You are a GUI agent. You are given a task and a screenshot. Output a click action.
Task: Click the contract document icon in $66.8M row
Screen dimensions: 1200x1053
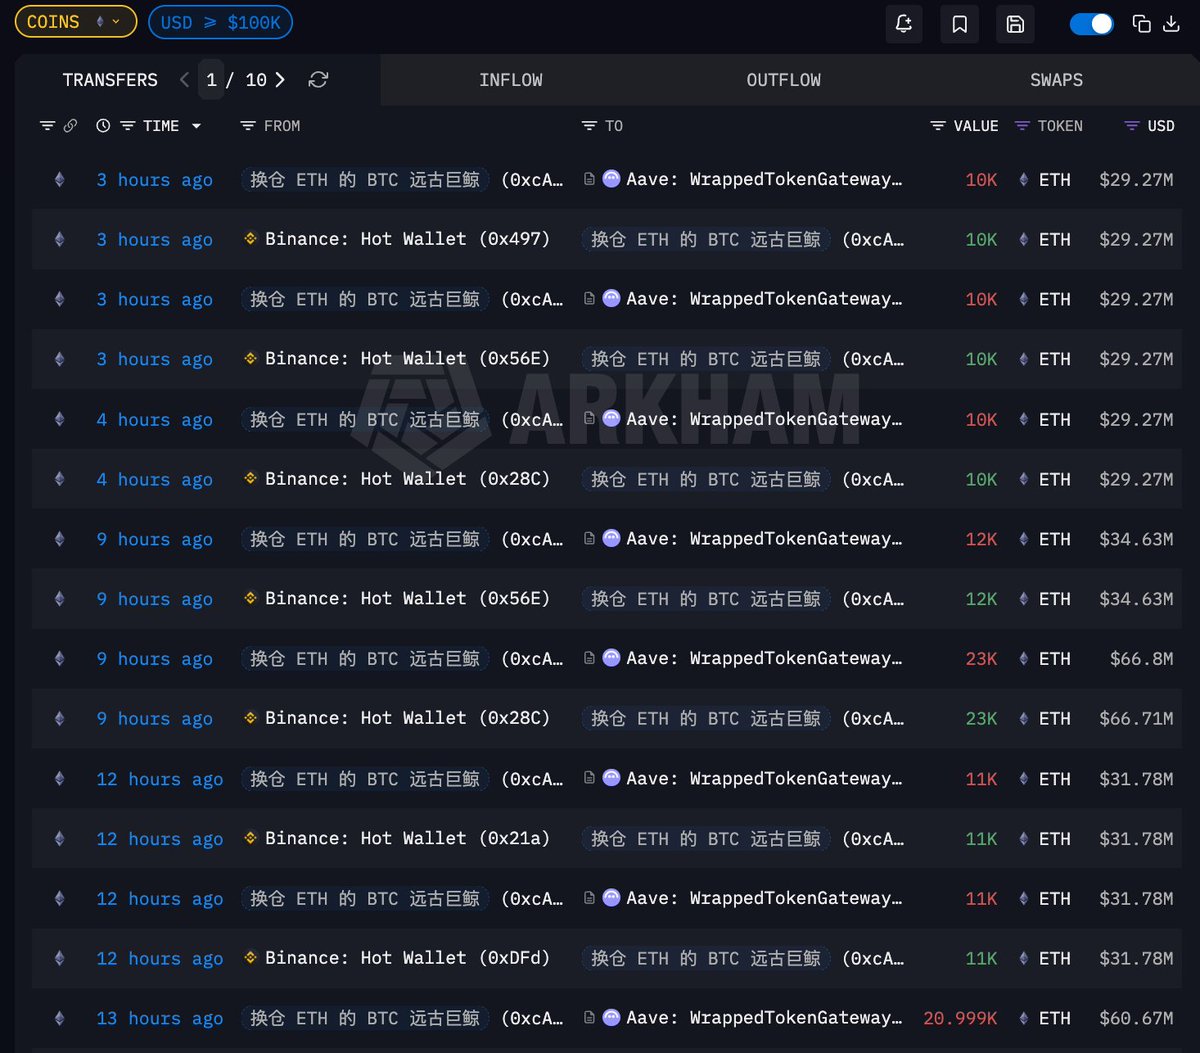pyautogui.click(x=589, y=659)
